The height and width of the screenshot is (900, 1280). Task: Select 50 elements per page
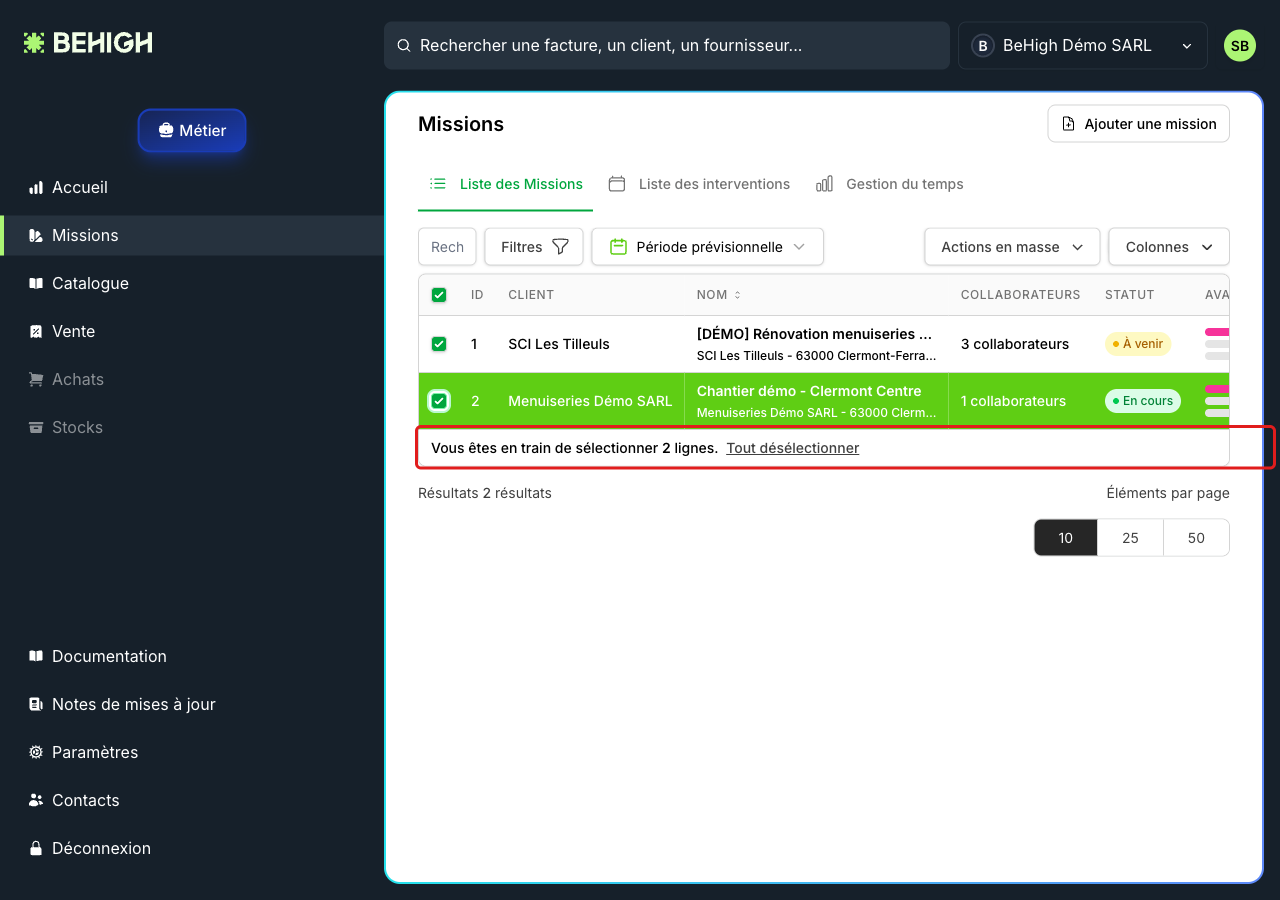tap(1196, 538)
